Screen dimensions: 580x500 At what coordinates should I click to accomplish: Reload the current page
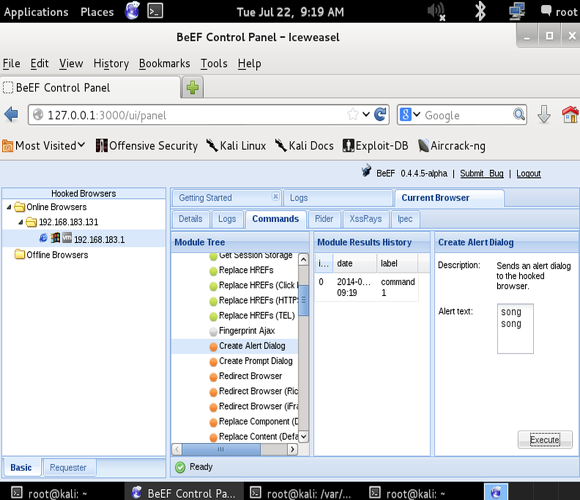(x=380, y=114)
